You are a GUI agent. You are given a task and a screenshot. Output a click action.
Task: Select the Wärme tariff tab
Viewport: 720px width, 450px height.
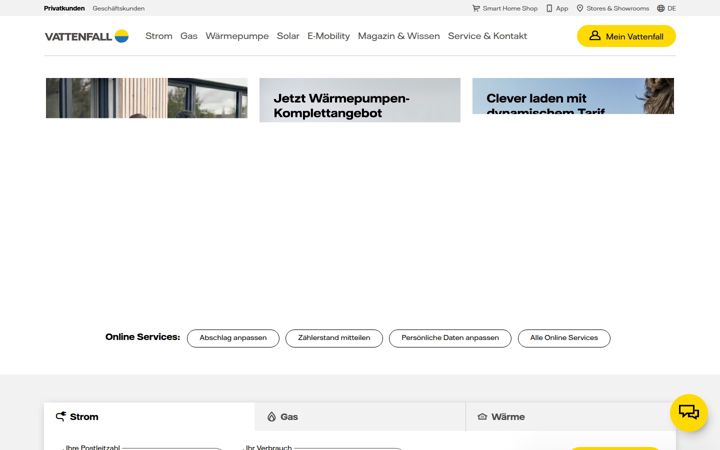(570, 417)
